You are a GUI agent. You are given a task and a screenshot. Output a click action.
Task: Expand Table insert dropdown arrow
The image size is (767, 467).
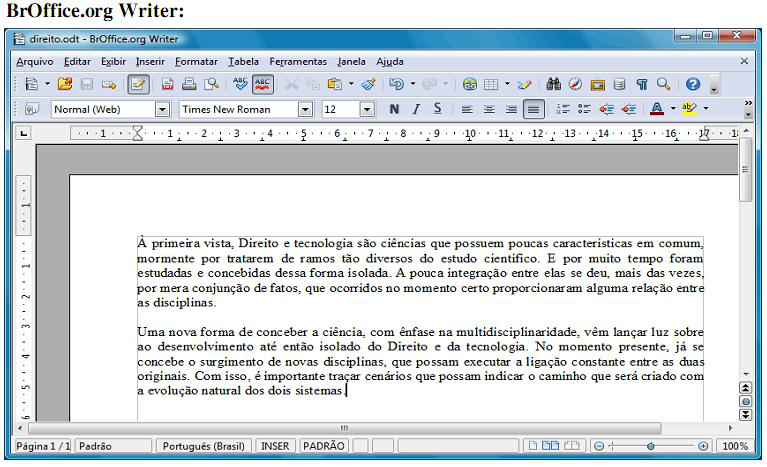(x=507, y=84)
